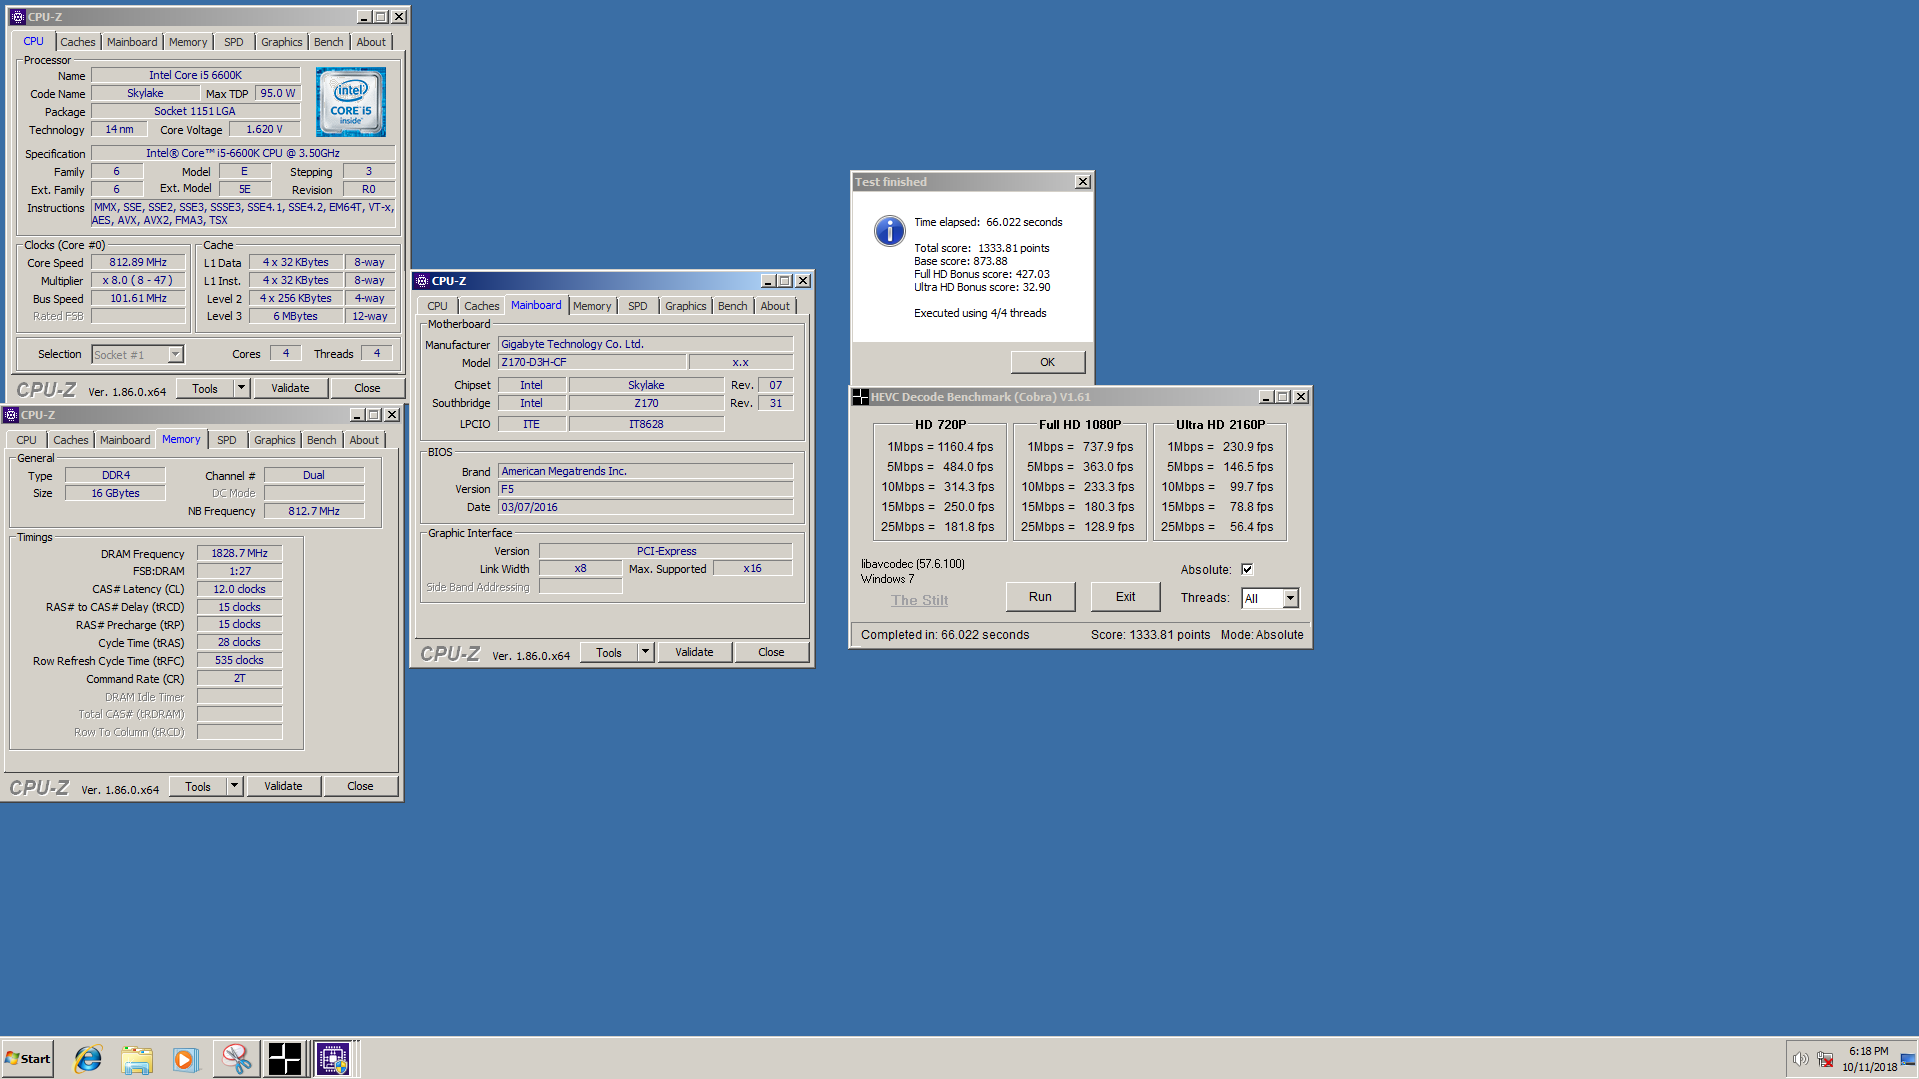The height and width of the screenshot is (1079, 1919).
Task: Click the processor Name field Intel Core i5 6600K
Action: (x=196, y=75)
